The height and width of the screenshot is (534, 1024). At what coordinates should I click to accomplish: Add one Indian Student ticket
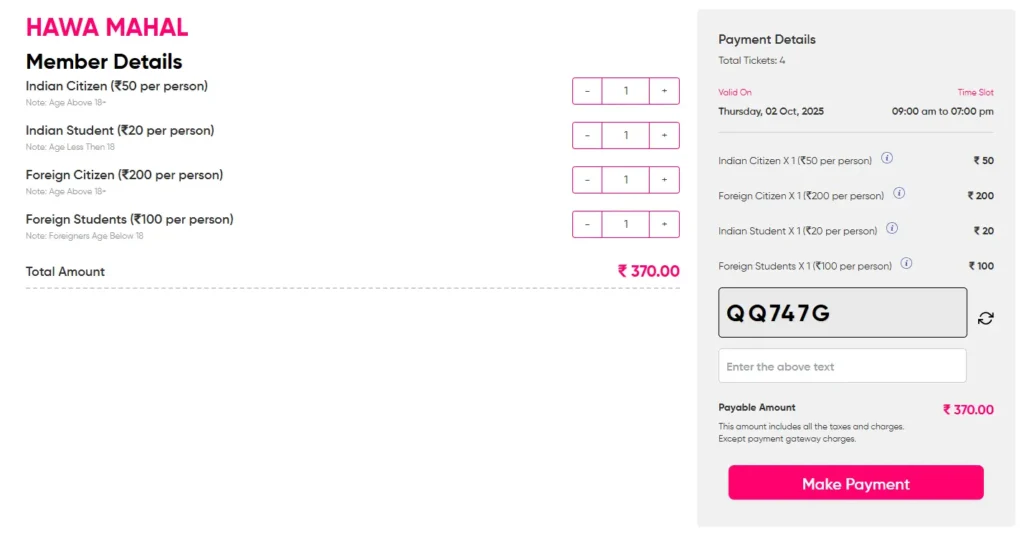664,135
